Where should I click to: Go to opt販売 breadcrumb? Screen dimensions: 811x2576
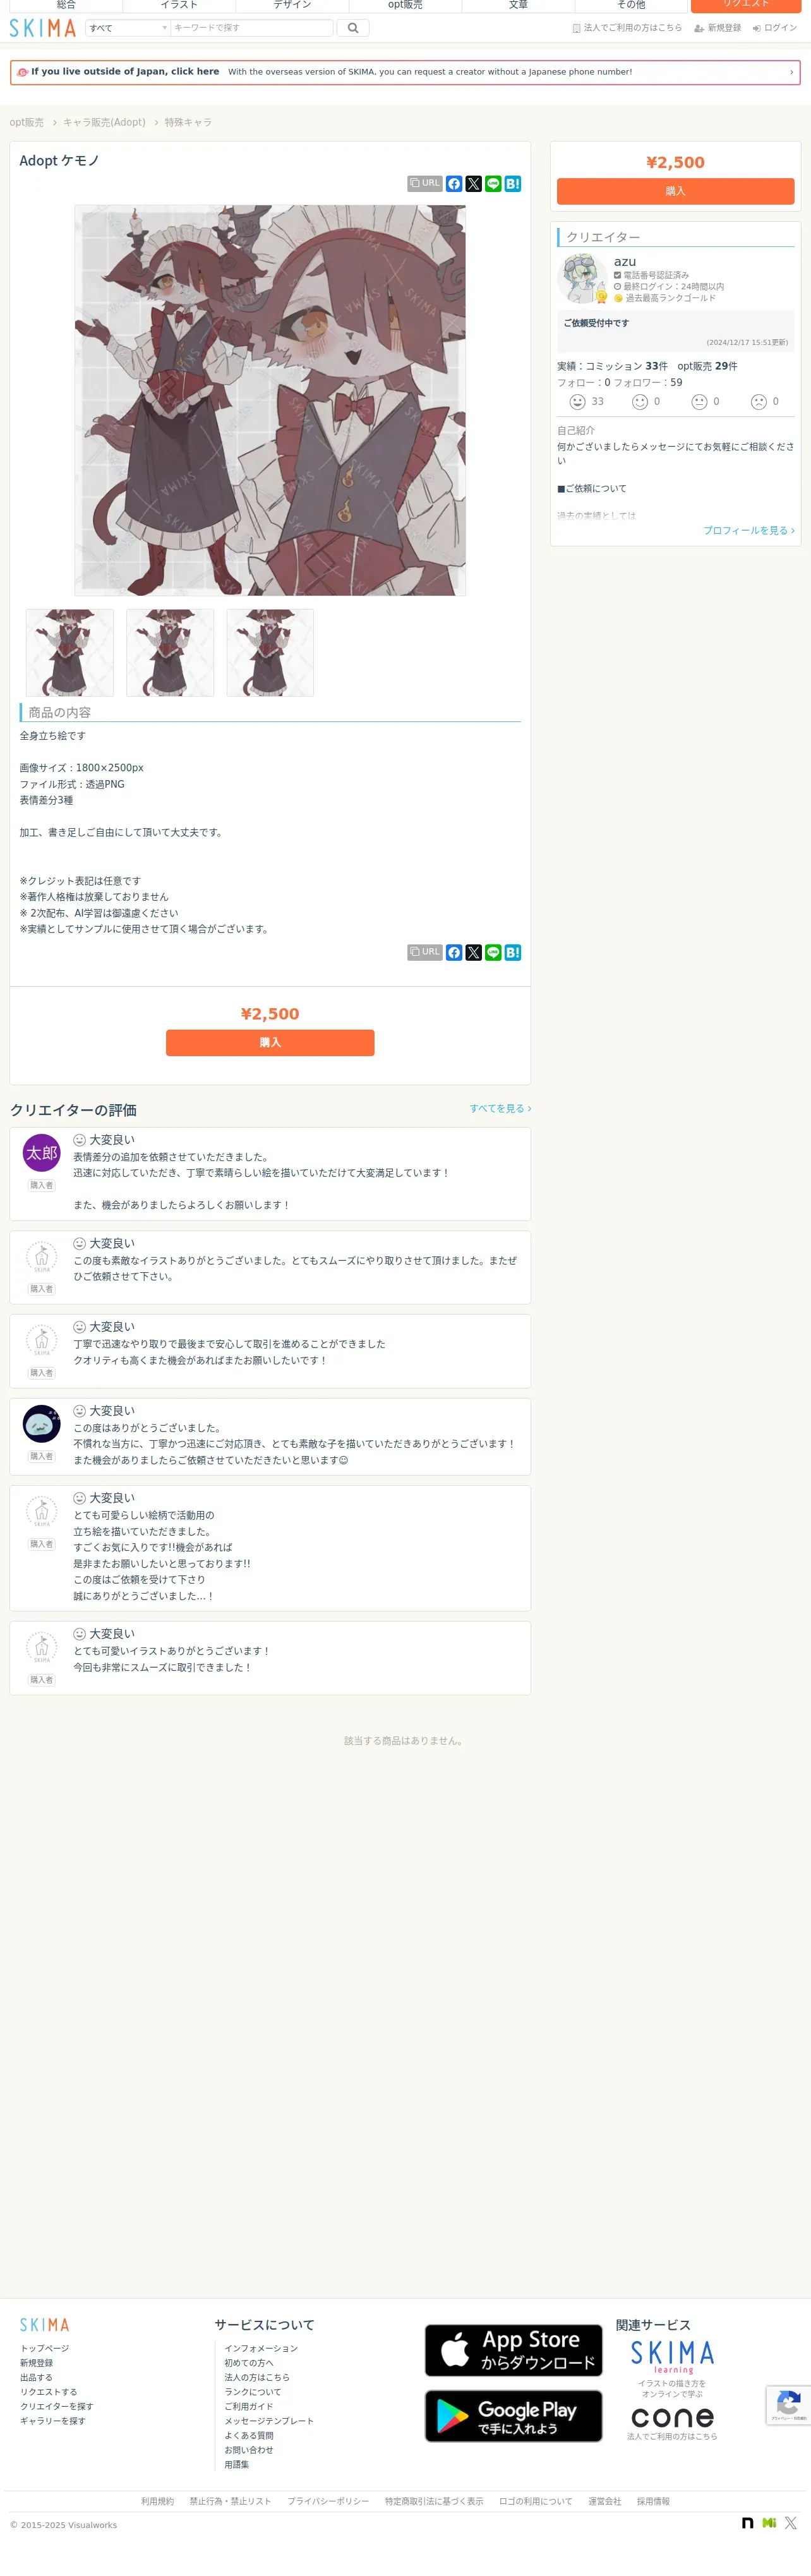27,122
